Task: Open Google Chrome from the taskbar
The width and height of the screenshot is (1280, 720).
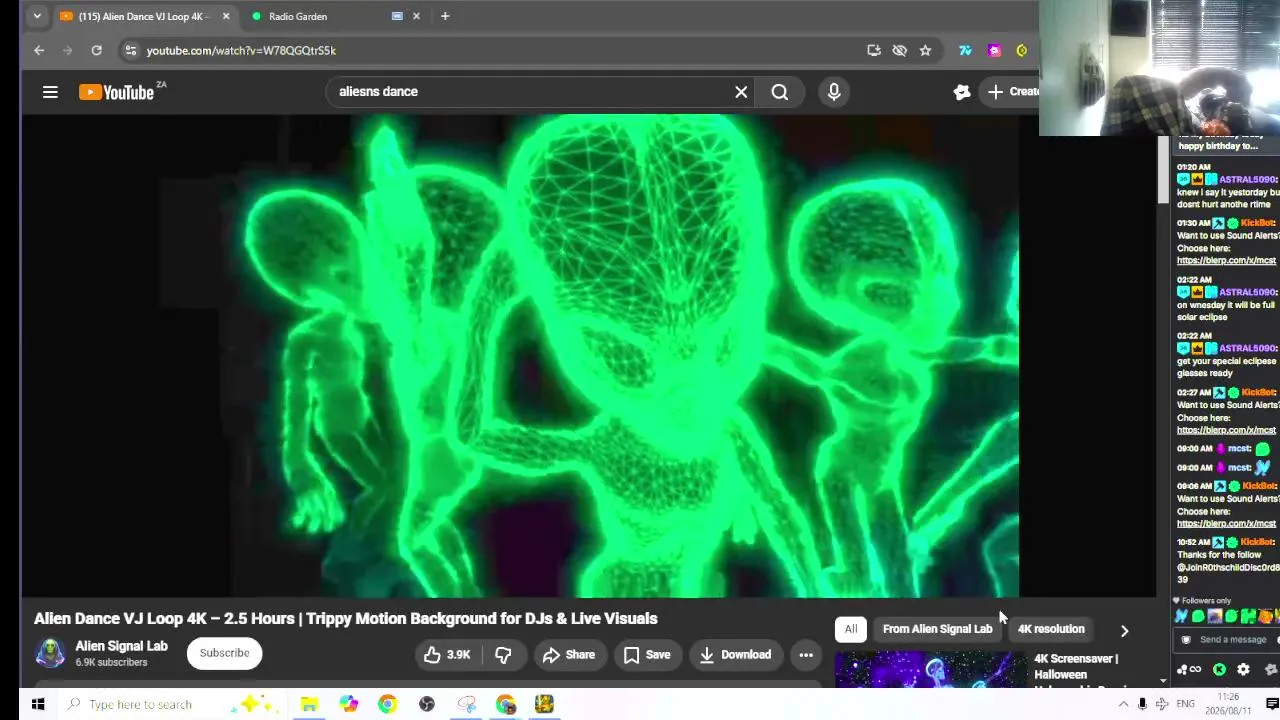Action: 387,705
